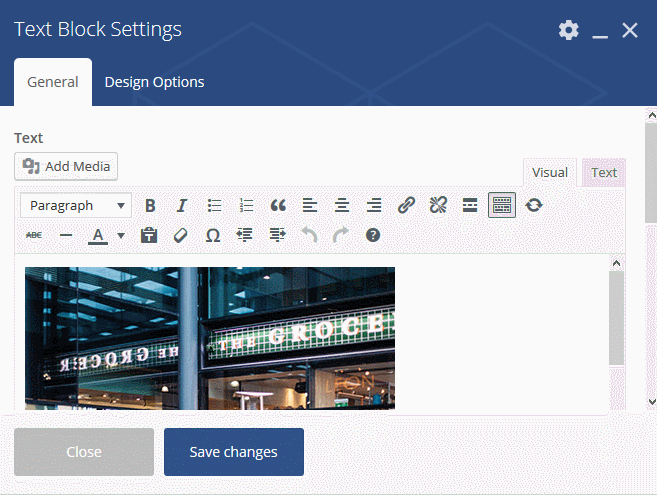
Task: Undo the last action
Action: [x=309, y=235]
